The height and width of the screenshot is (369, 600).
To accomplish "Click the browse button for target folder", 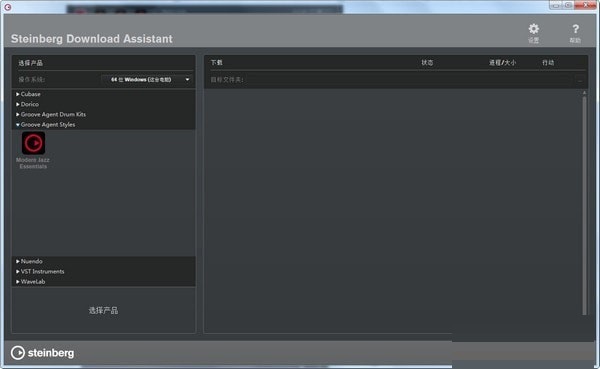I will click(x=580, y=80).
